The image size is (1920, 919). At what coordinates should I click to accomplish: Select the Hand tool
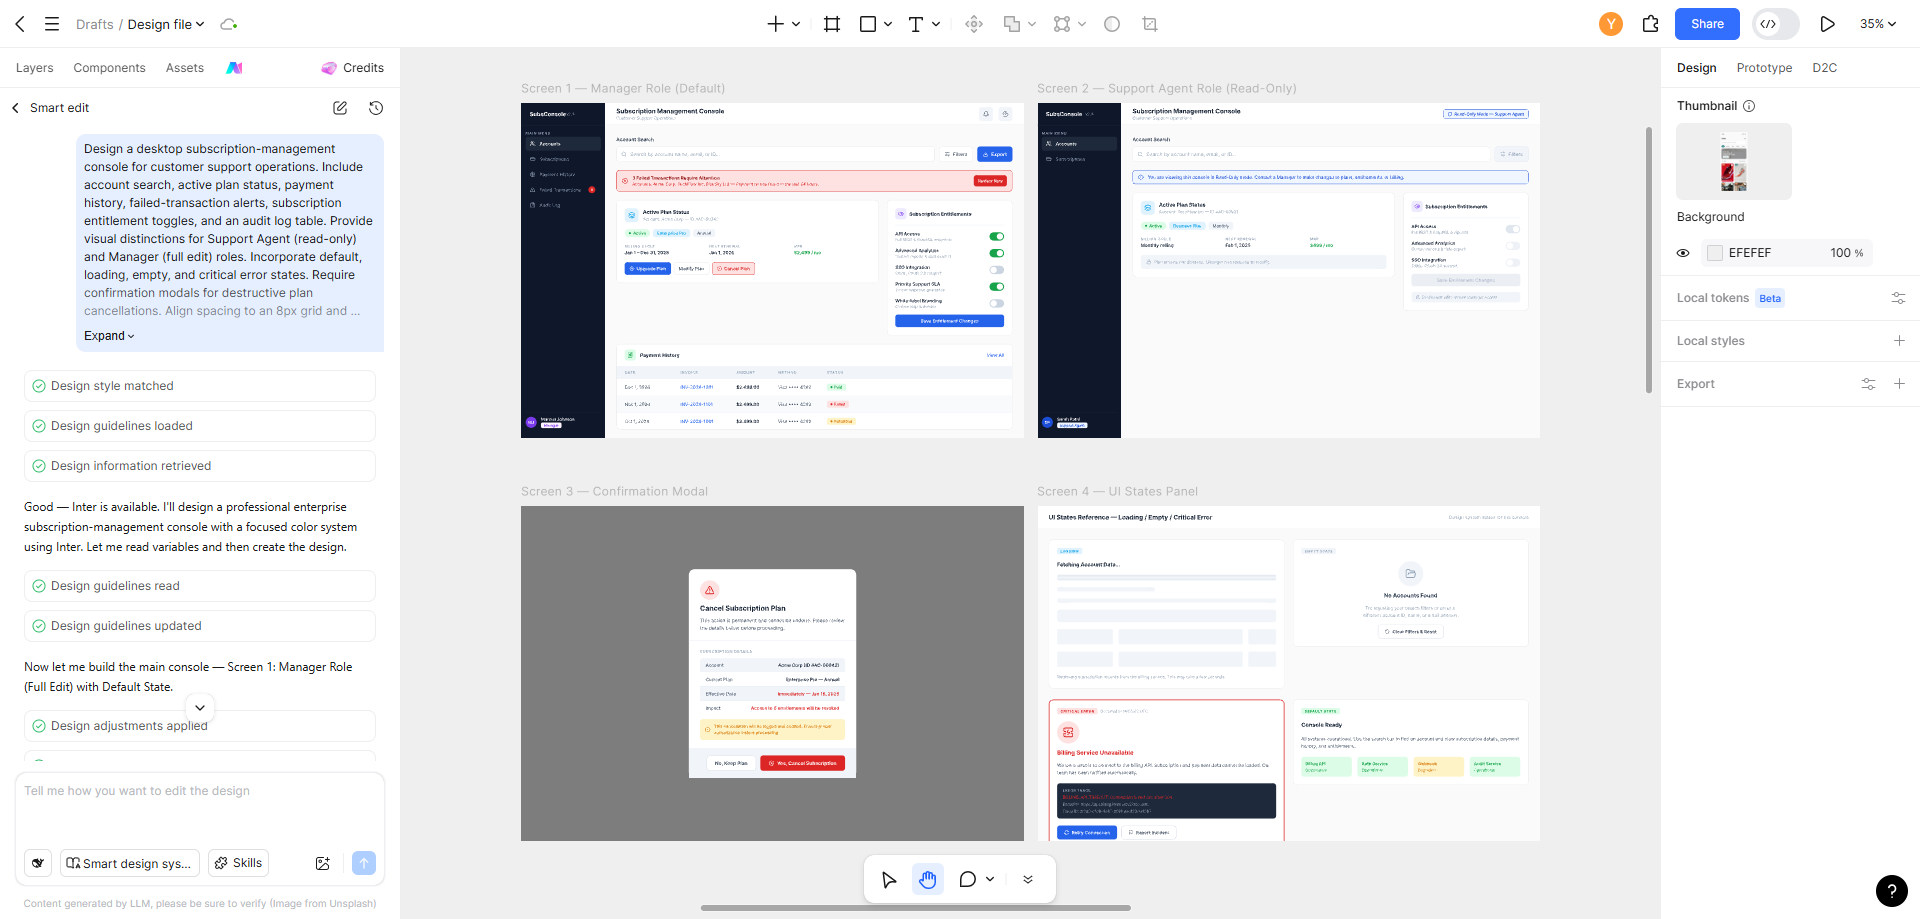pyautogui.click(x=928, y=879)
